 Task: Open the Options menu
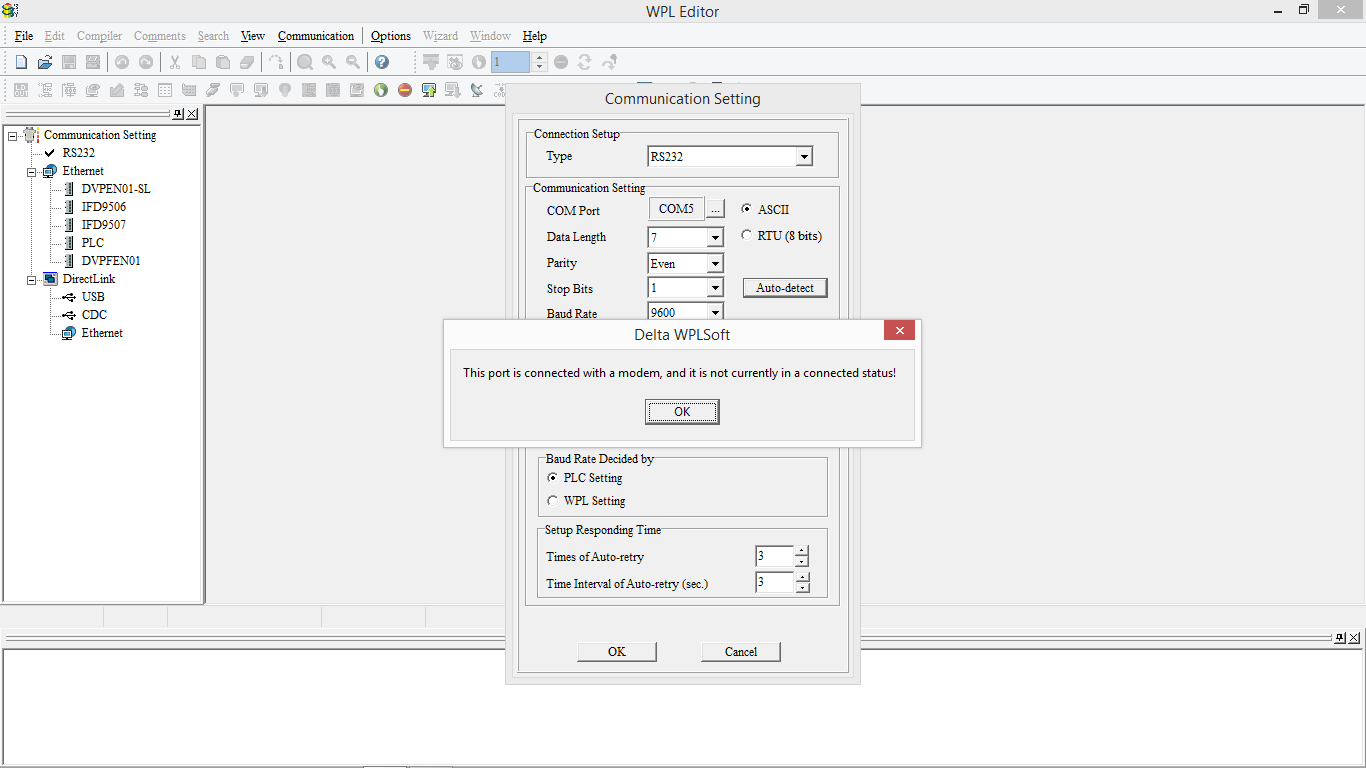click(x=391, y=36)
